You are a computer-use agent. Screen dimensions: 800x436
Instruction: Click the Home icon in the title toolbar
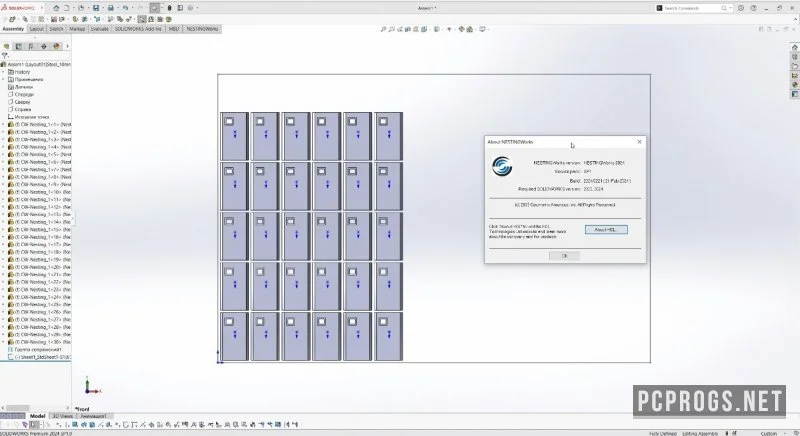click(57, 8)
